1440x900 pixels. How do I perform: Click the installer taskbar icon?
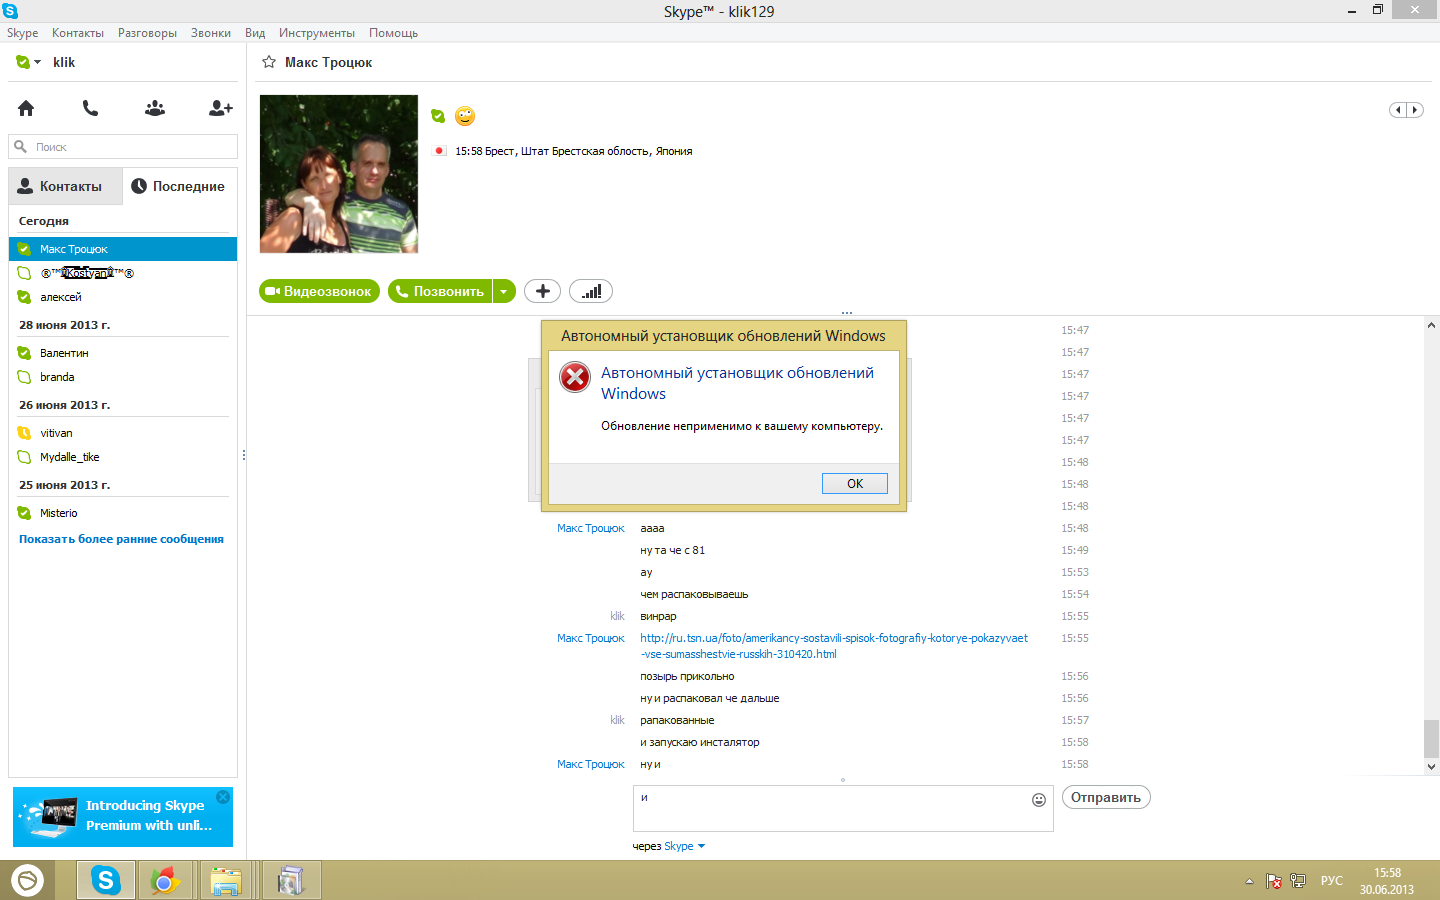[291, 880]
